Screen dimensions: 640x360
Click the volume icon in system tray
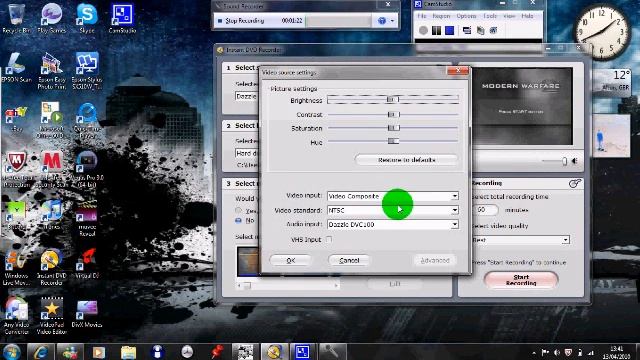[557, 352]
